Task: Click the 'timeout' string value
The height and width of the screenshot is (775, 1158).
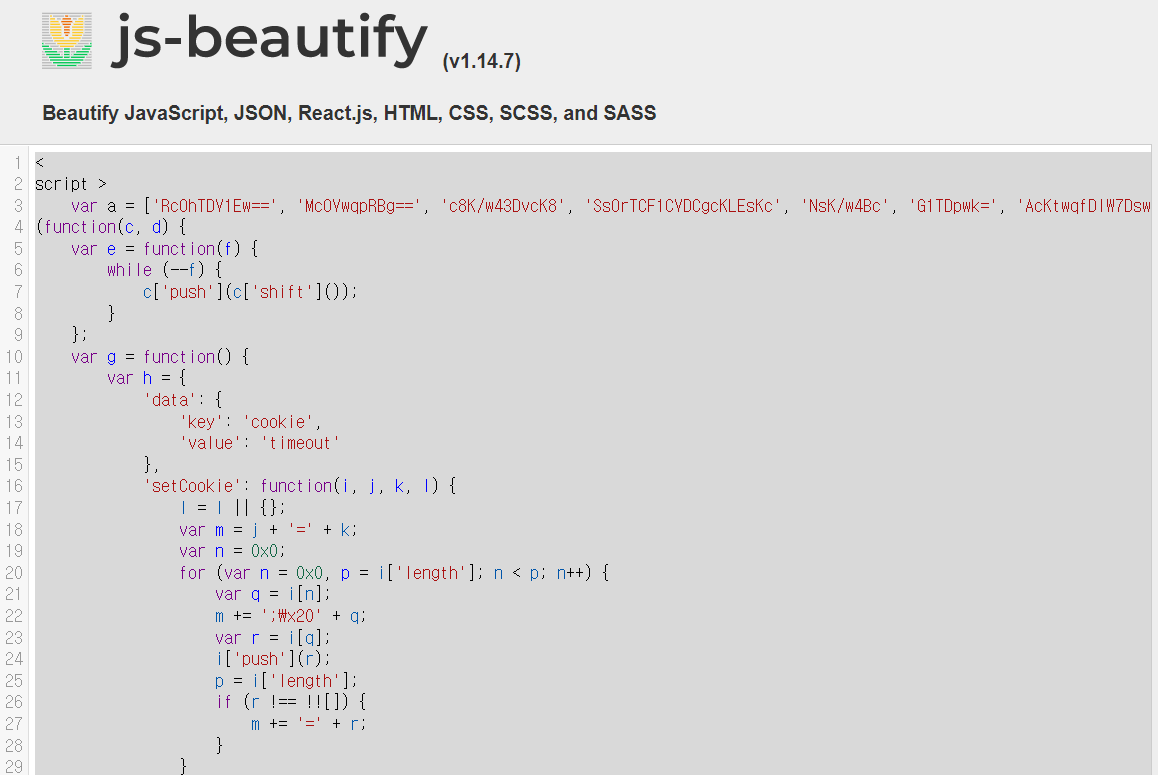Action: pyautogui.click(x=300, y=443)
